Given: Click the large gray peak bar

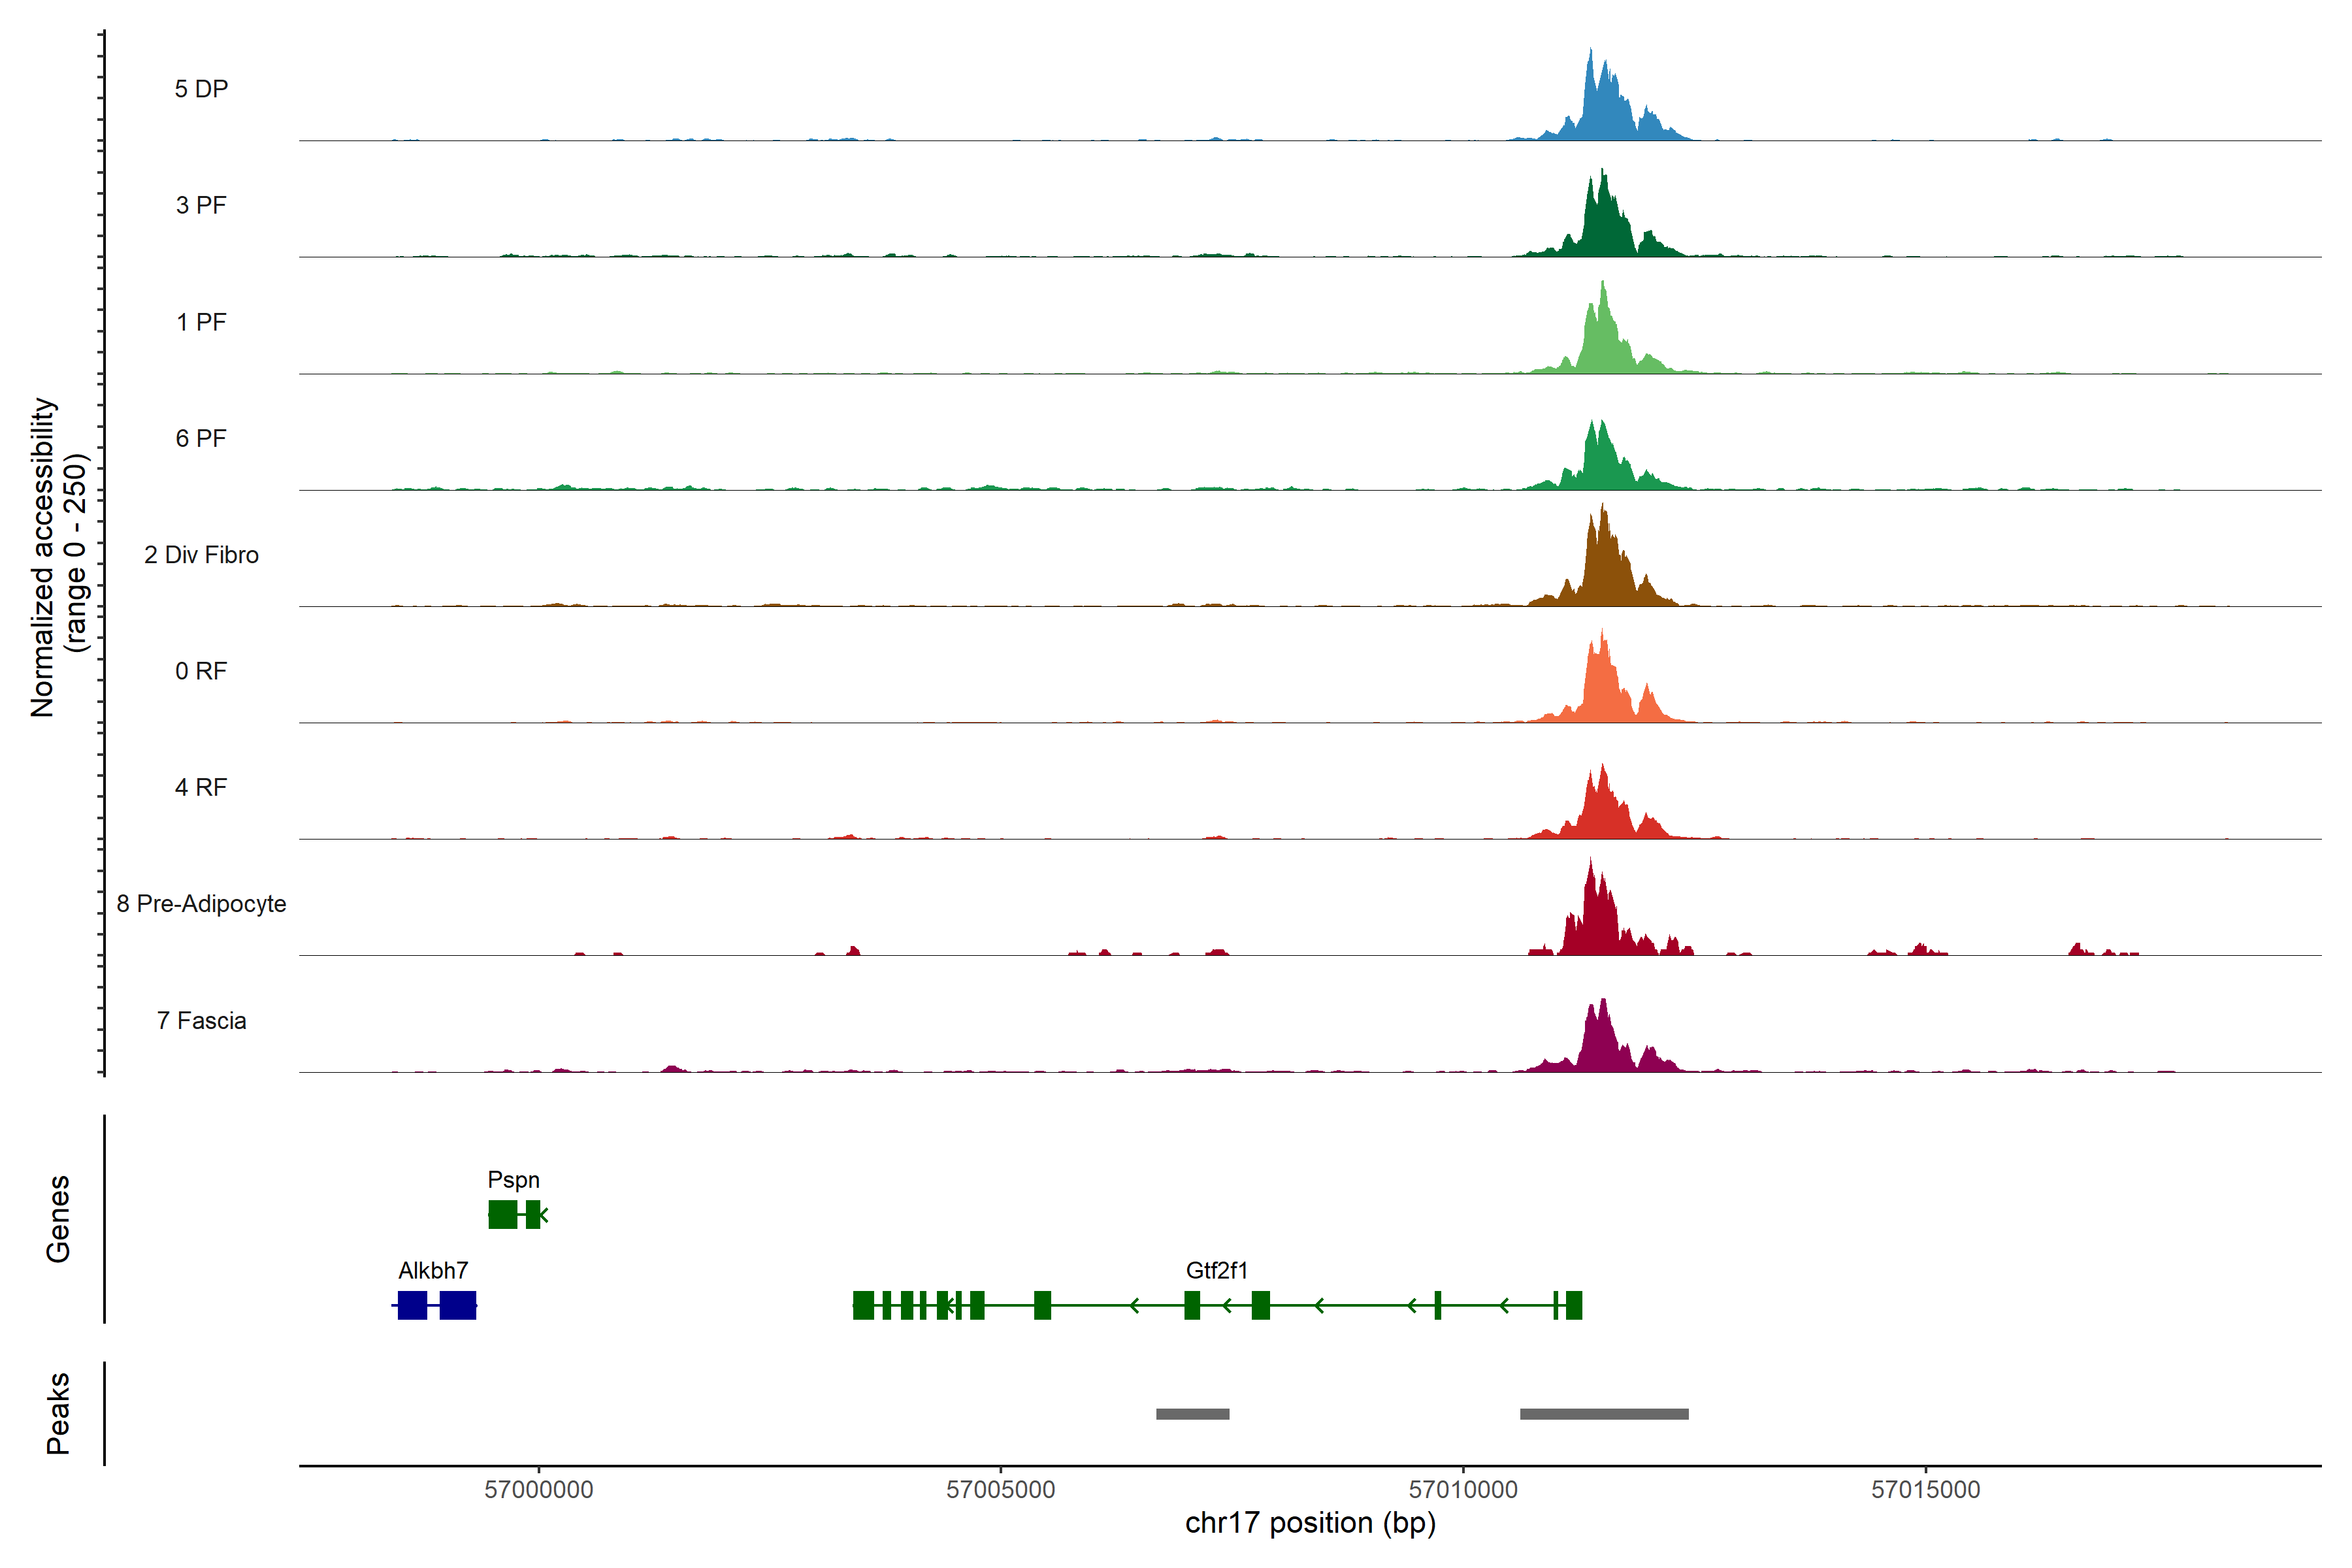Looking at the screenshot, I should 1604,1414.
